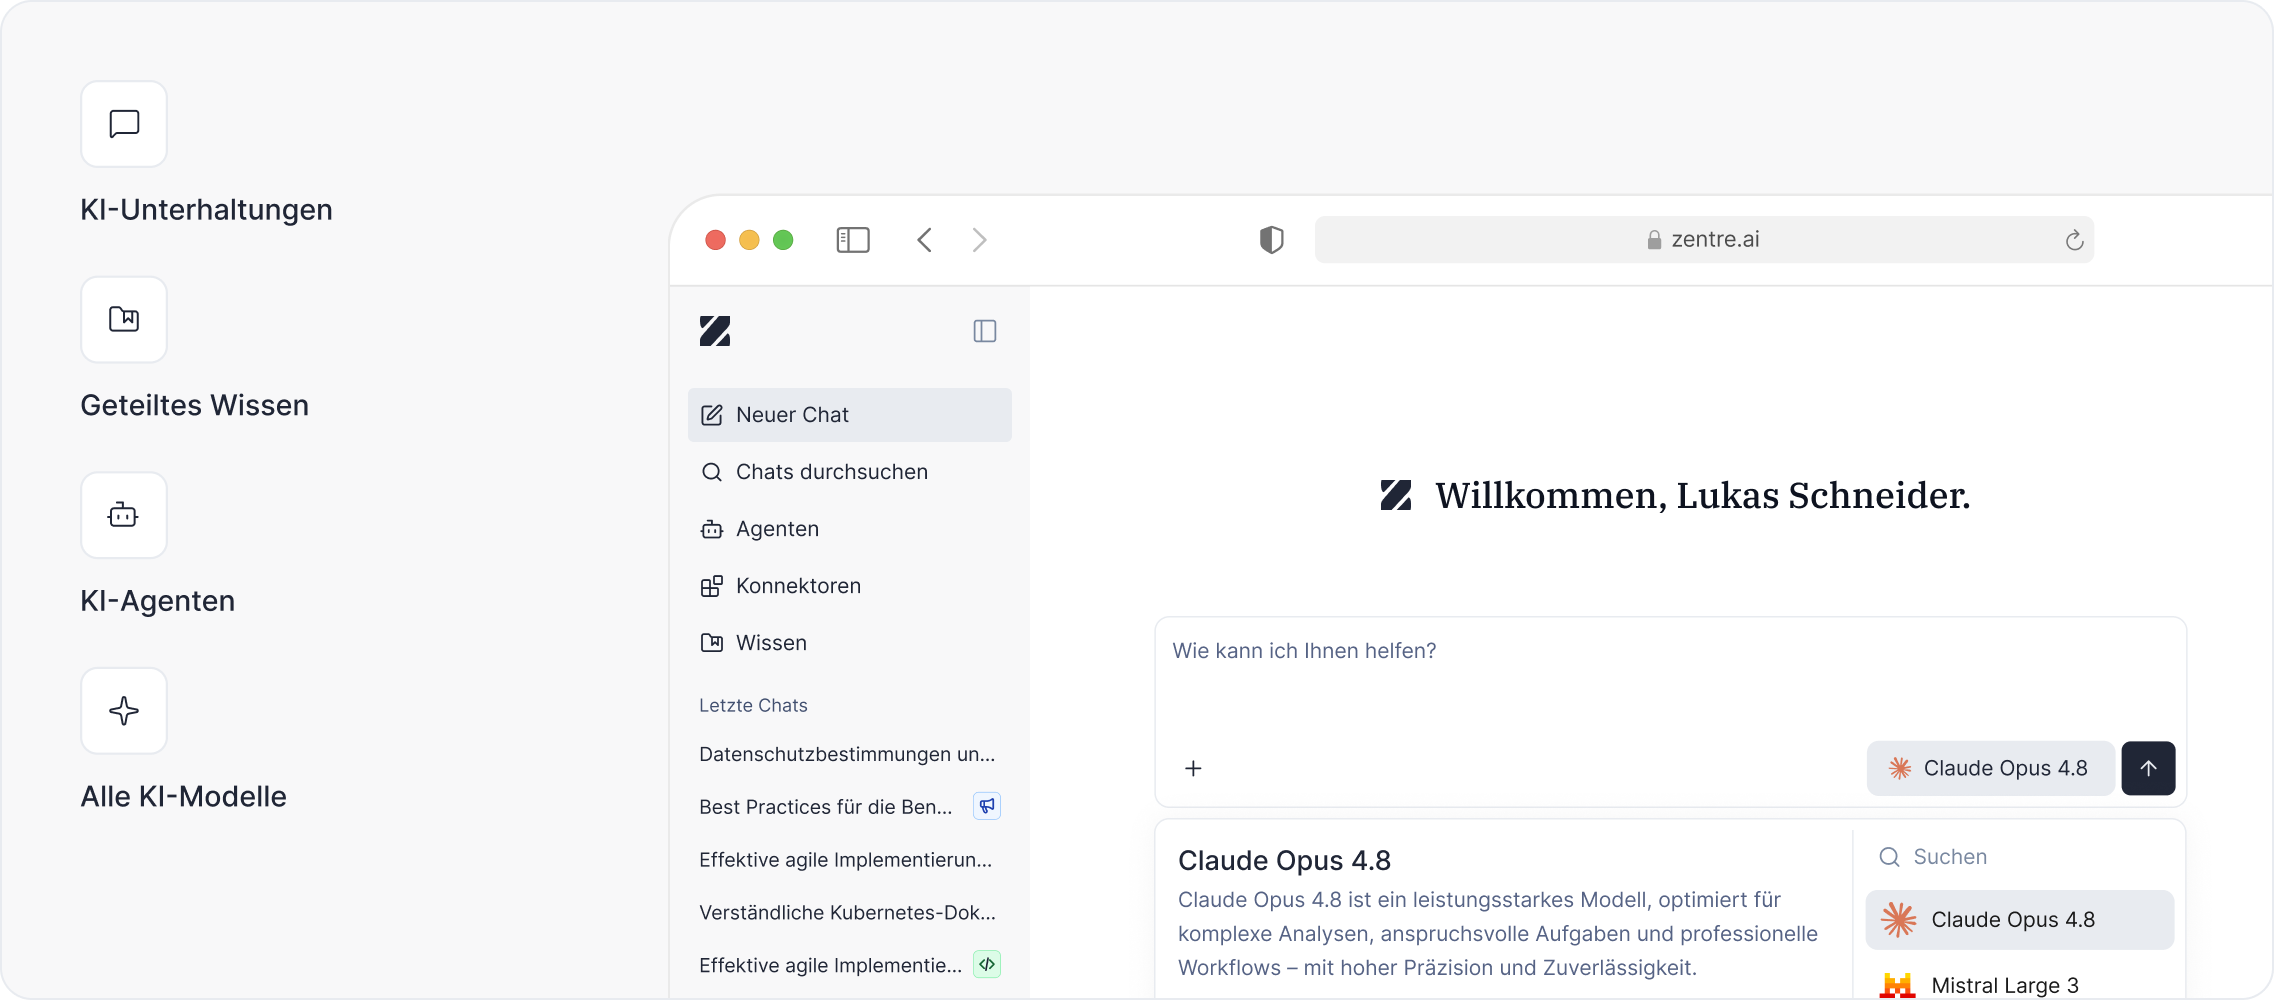Collapse the app sidebar panel
Viewport: 2274px width, 1000px height.
[985, 331]
